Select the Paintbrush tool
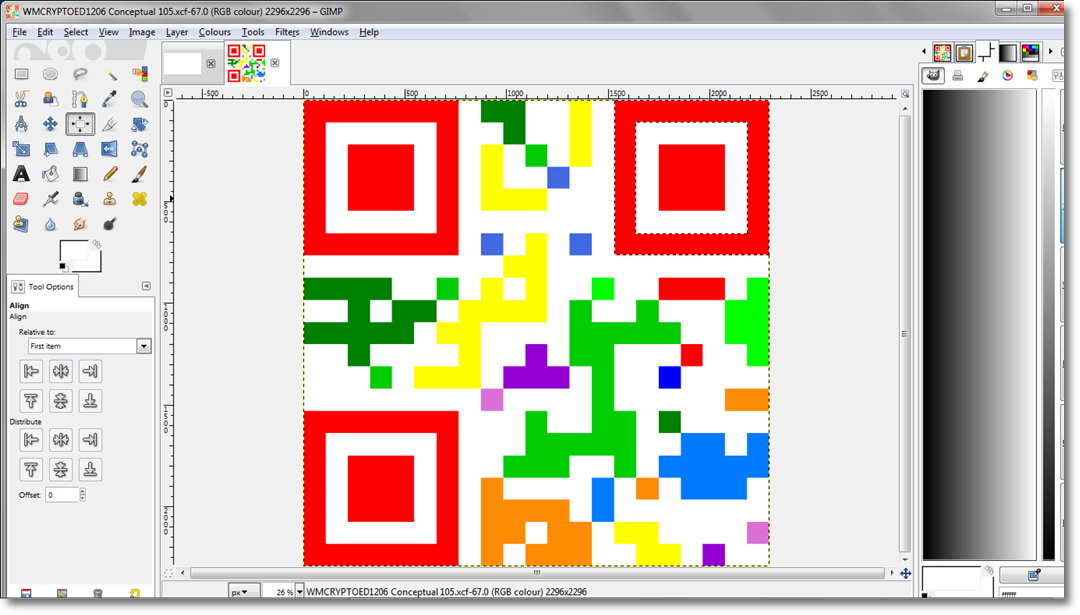This screenshot has width=1080, height=615. (139, 174)
